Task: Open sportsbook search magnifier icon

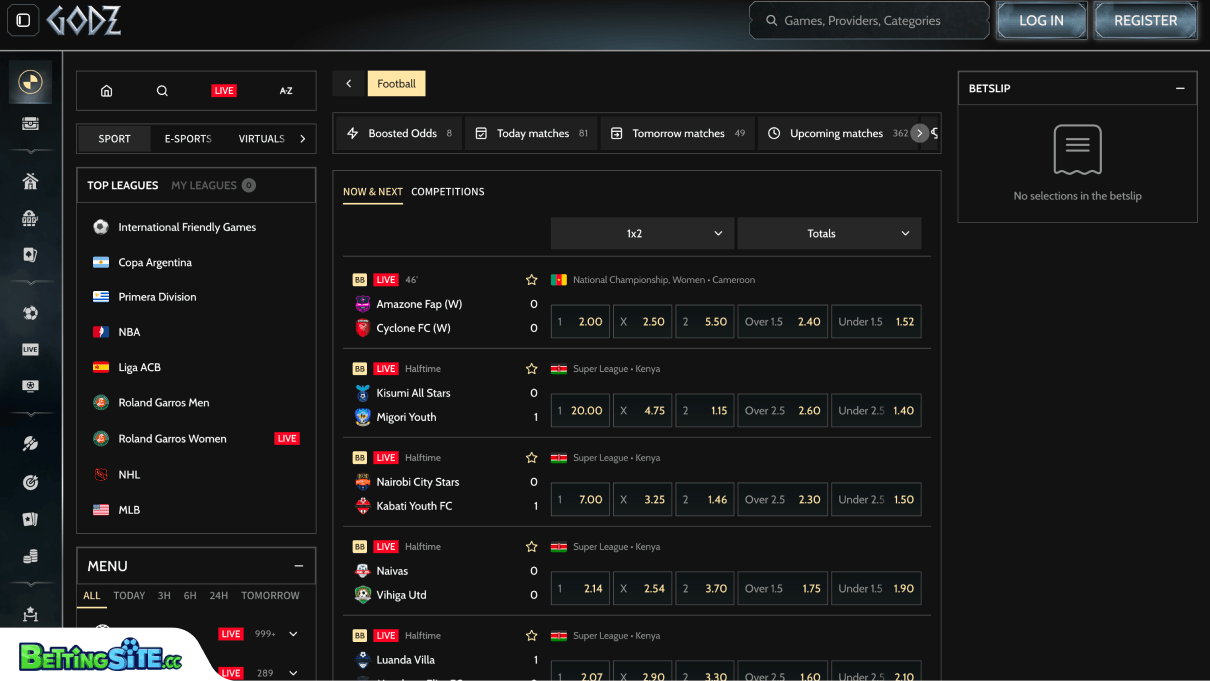Action: pos(162,91)
